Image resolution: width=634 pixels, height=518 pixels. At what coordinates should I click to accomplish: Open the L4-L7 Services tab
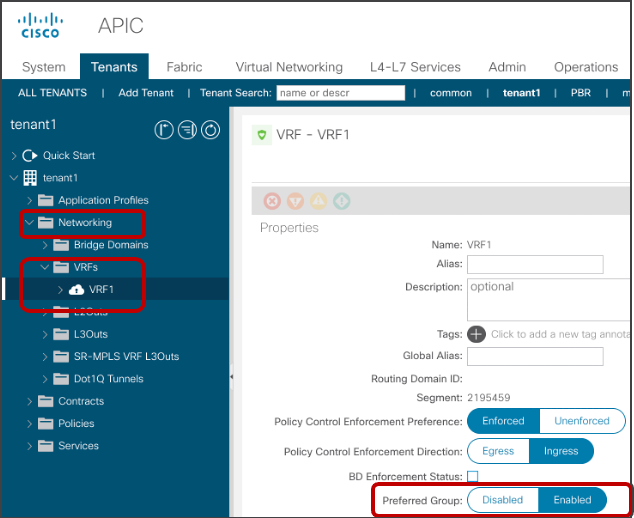click(415, 67)
